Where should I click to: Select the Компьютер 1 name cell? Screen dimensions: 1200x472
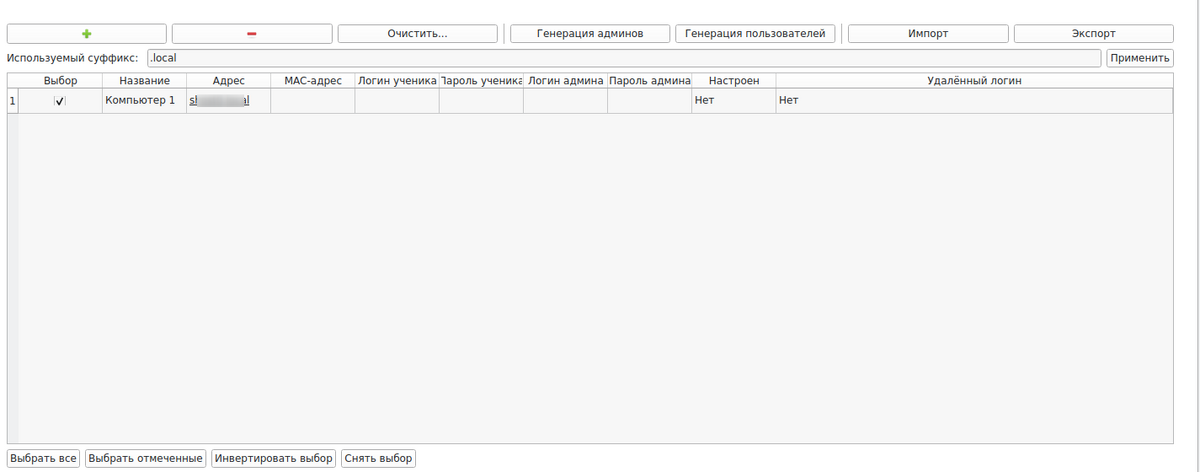tap(144, 101)
